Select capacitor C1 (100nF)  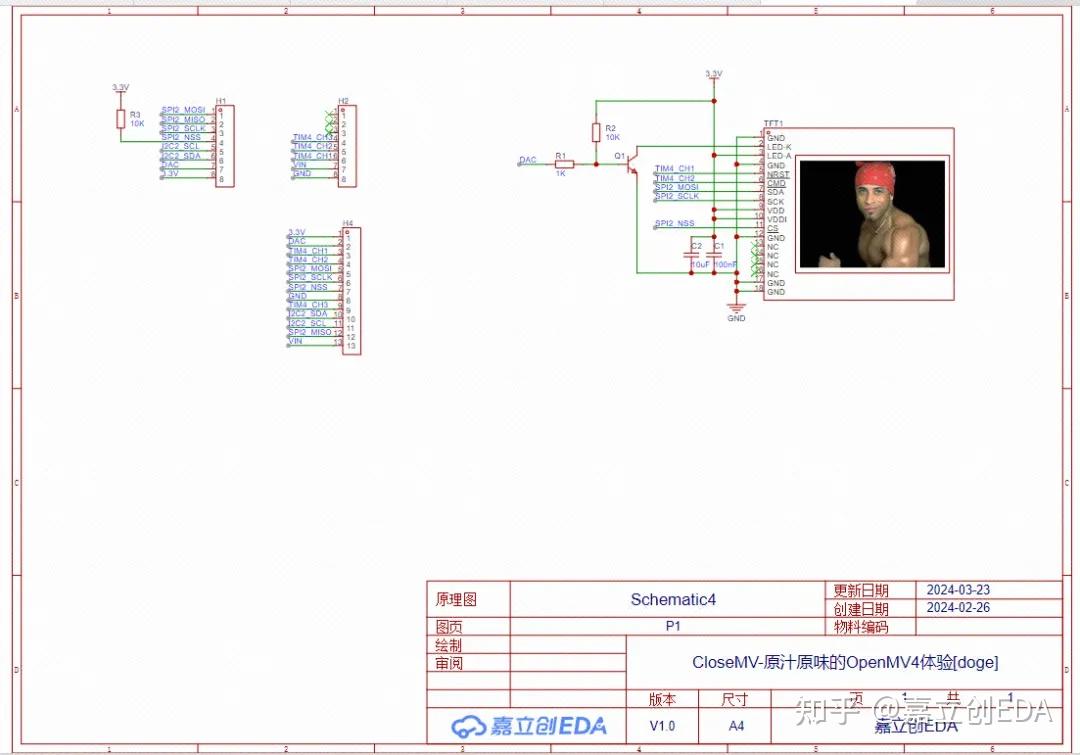click(714, 256)
